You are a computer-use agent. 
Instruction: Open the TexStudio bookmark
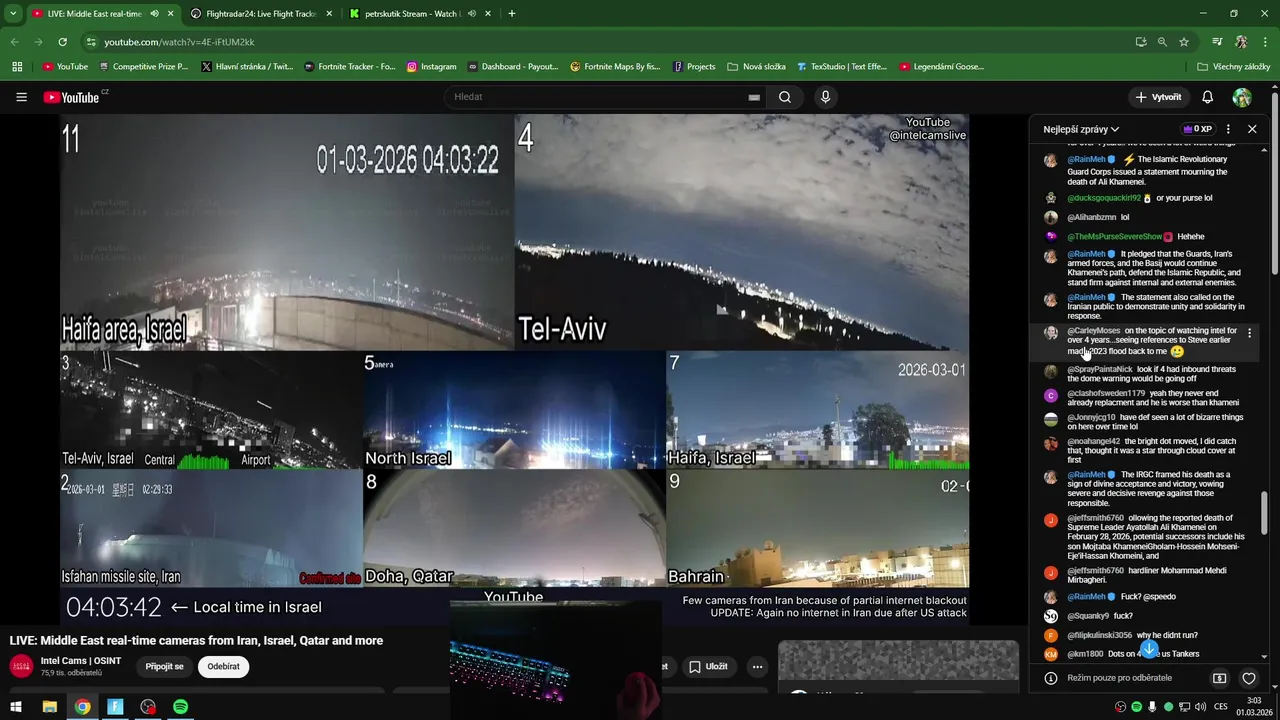(842, 67)
